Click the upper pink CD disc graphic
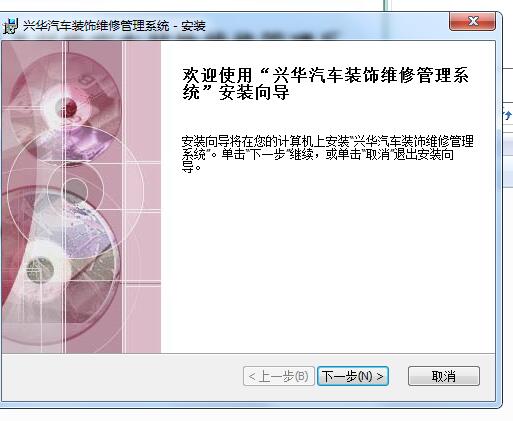 tap(65, 107)
